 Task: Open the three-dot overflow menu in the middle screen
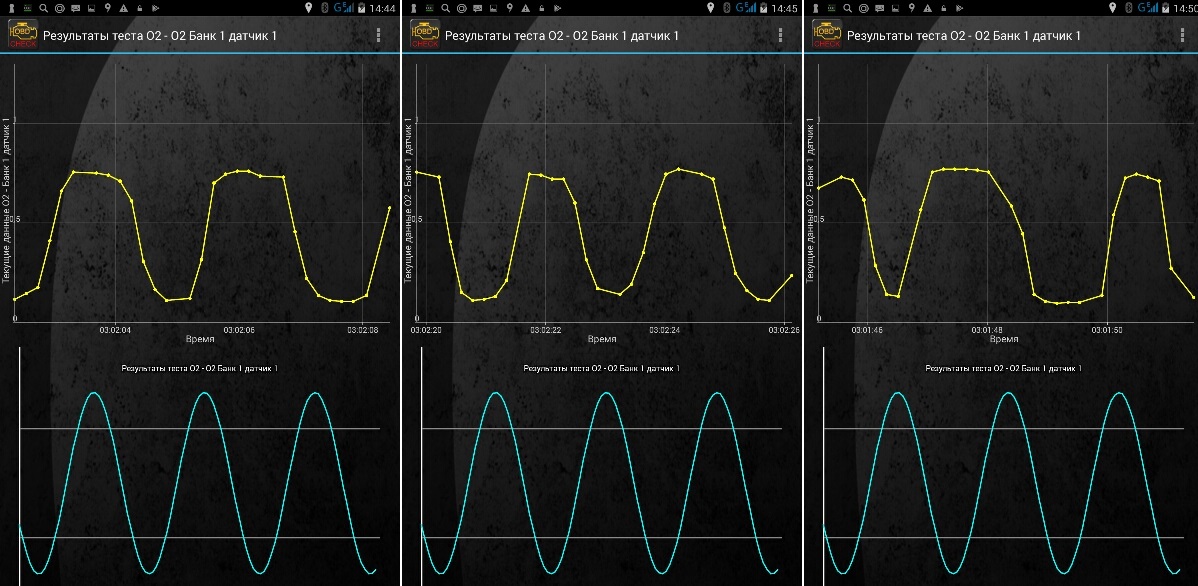780,36
